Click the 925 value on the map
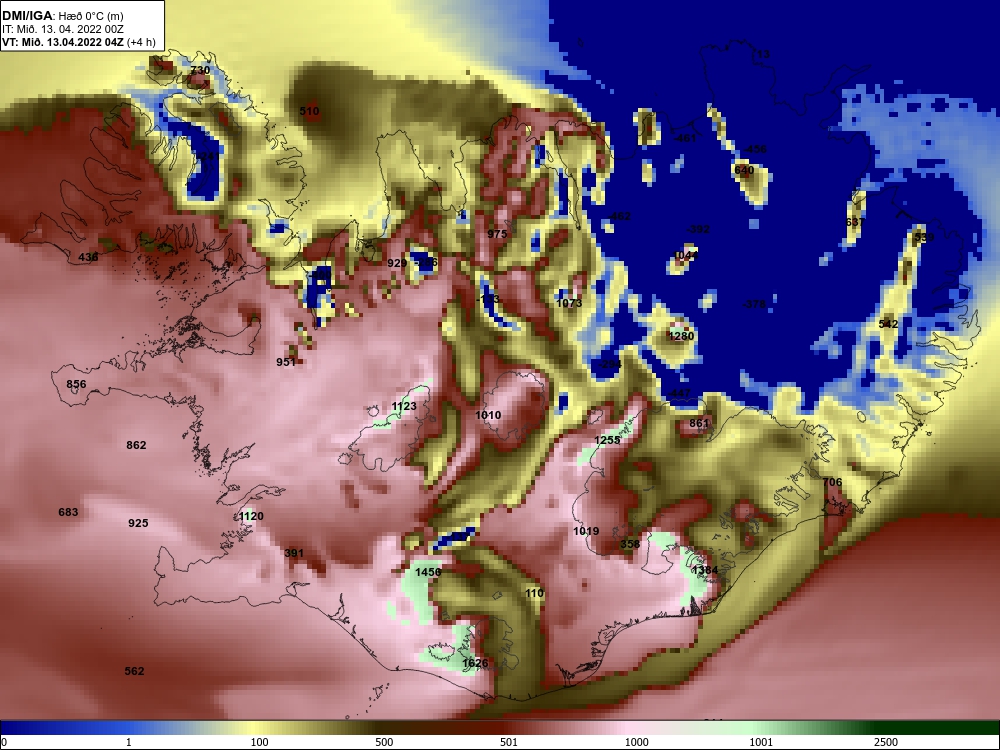The width and height of the screenshot is (1000, 750). pyautogui.click(x=138, y=523)
